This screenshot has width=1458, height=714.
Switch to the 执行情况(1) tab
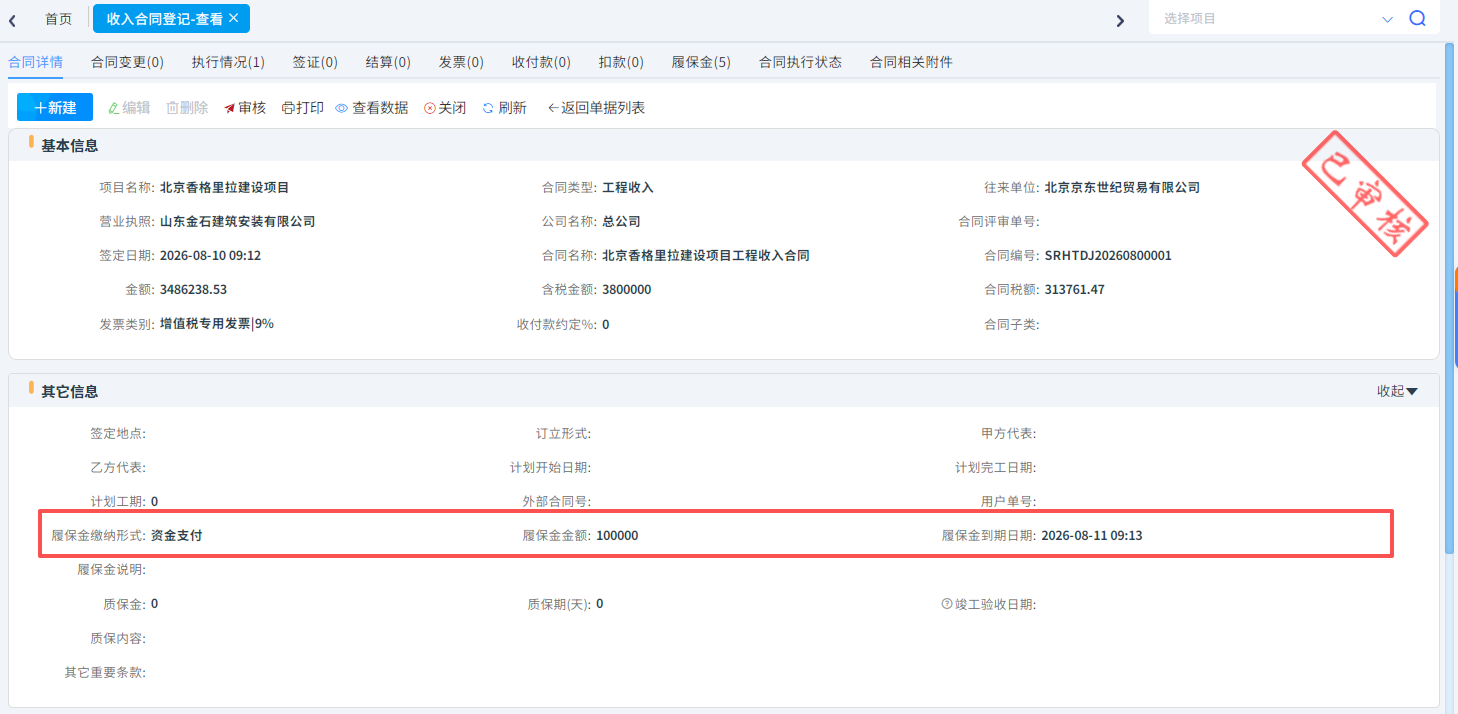pos(228,62)
